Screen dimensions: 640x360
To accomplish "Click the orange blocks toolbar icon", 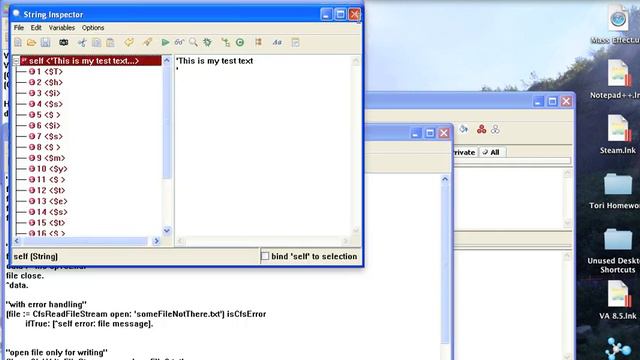I will [258, 42].
